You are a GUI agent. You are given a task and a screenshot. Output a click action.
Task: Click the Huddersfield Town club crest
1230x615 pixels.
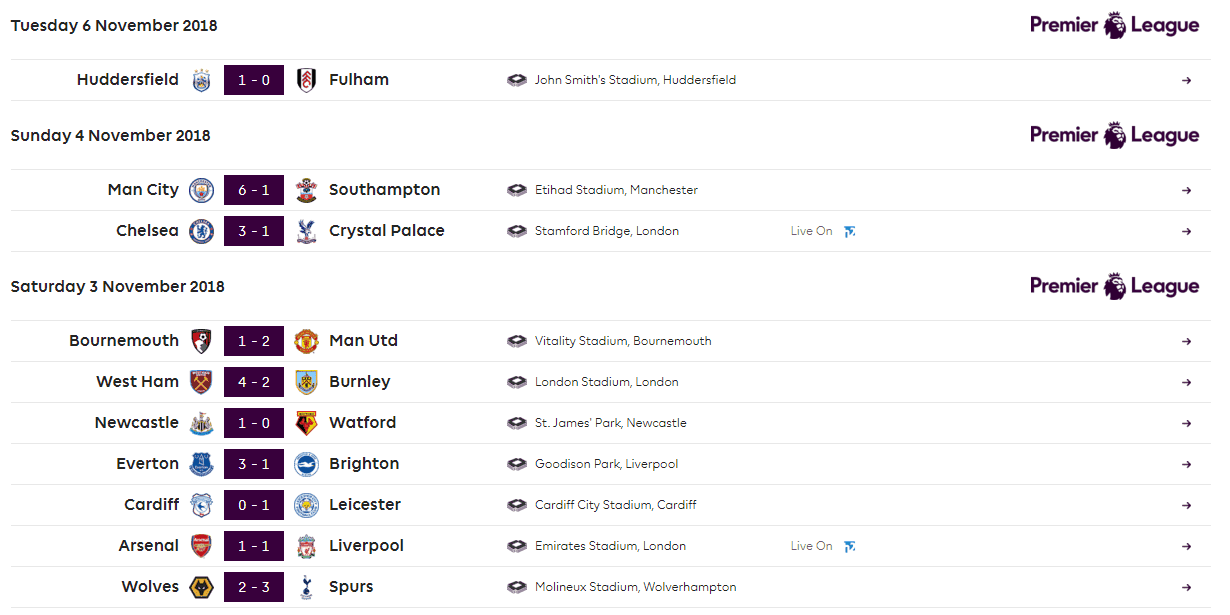tap(201, 79)
